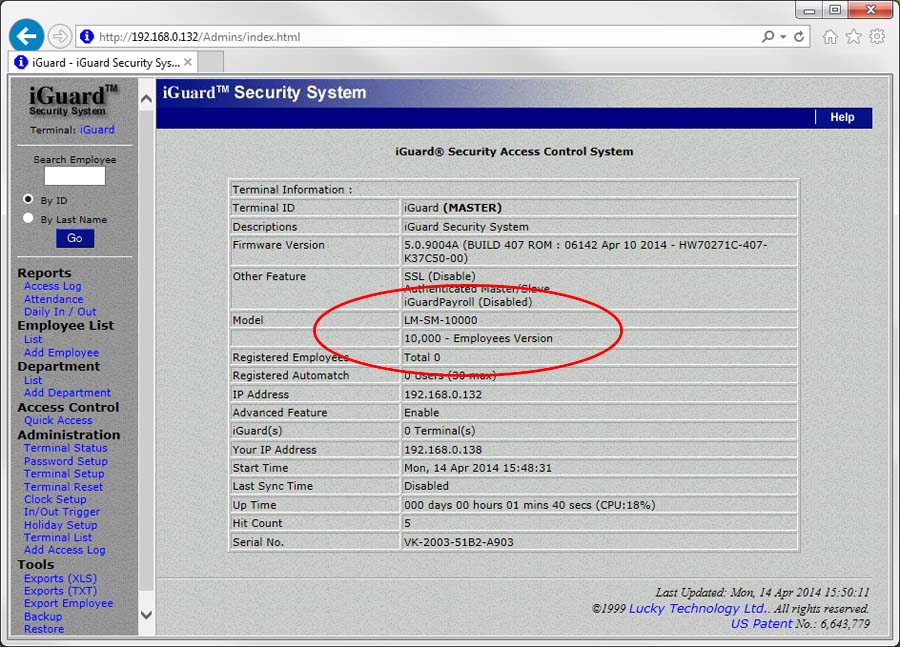Click the Up Time value with CPU:18%

coord(529,505)
